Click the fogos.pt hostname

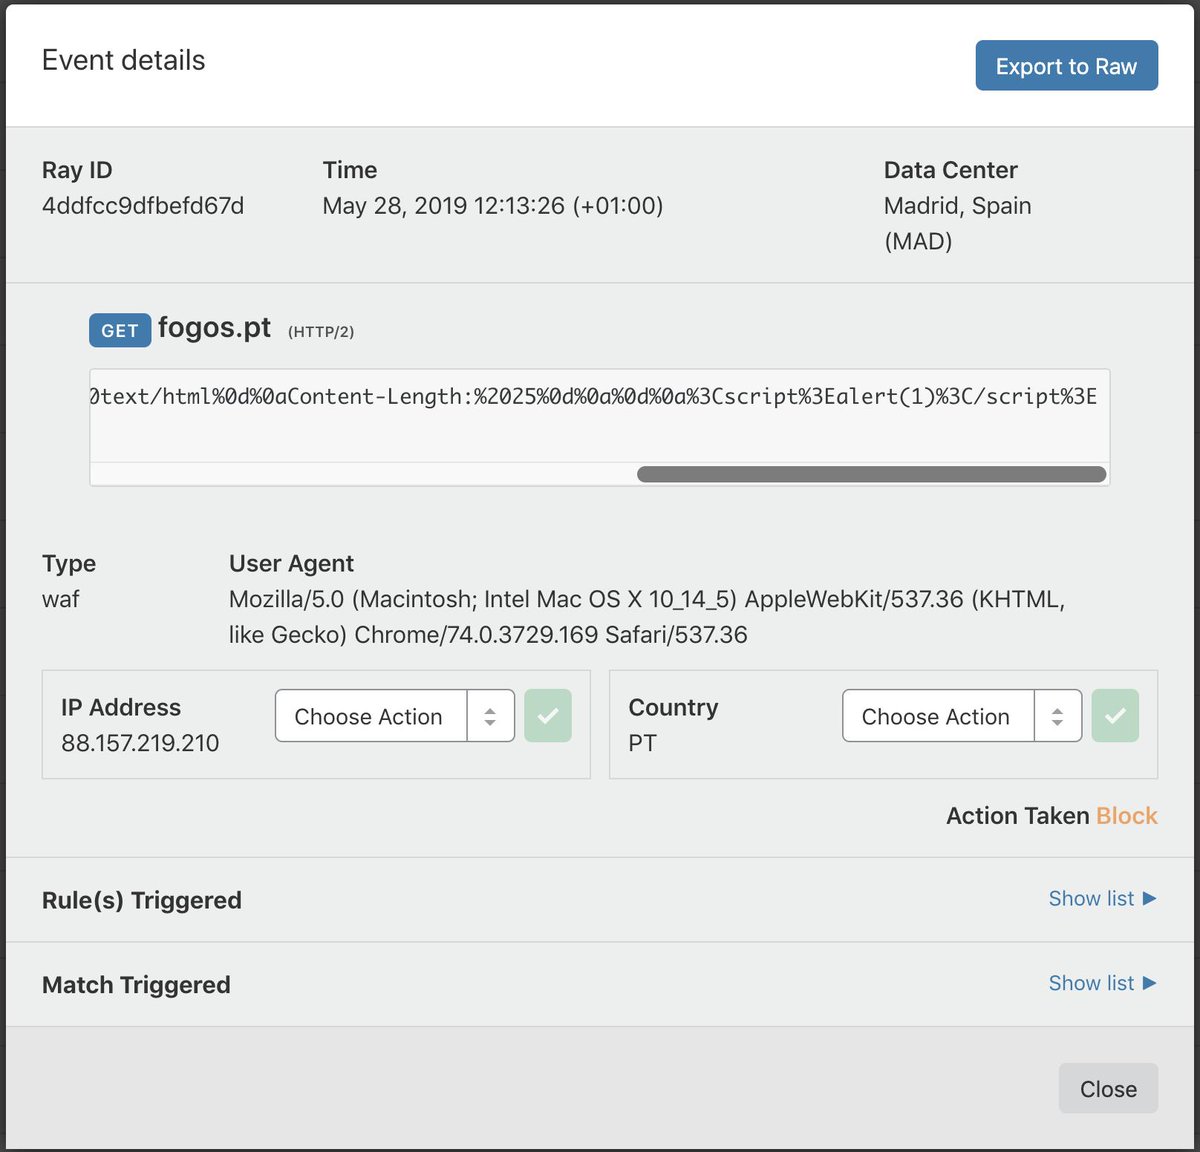214,328
